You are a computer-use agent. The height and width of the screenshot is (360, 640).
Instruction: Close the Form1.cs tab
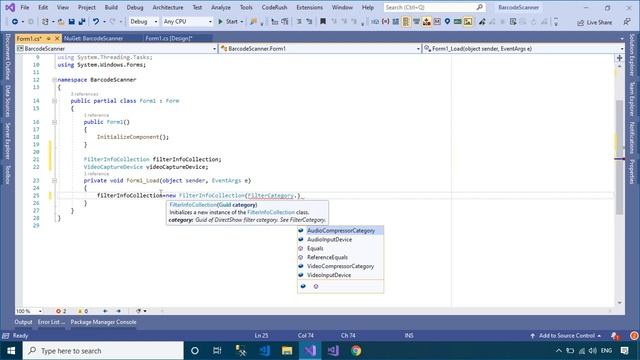tap(57, 38)
